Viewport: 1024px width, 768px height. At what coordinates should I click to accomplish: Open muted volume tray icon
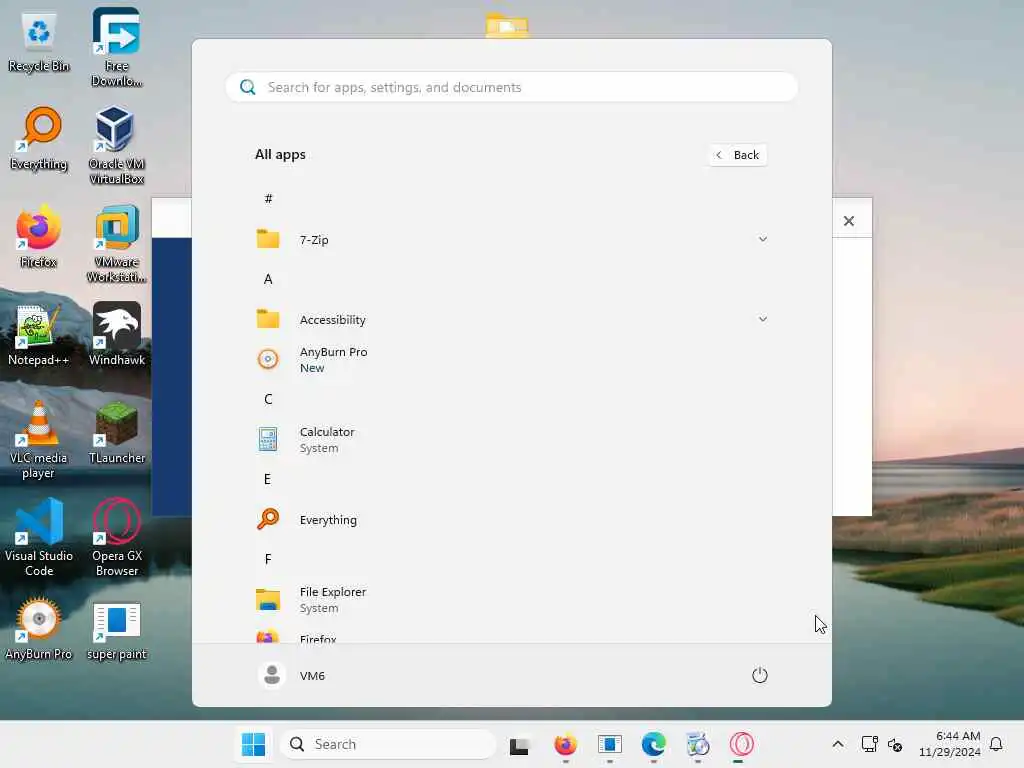[895, 744]
